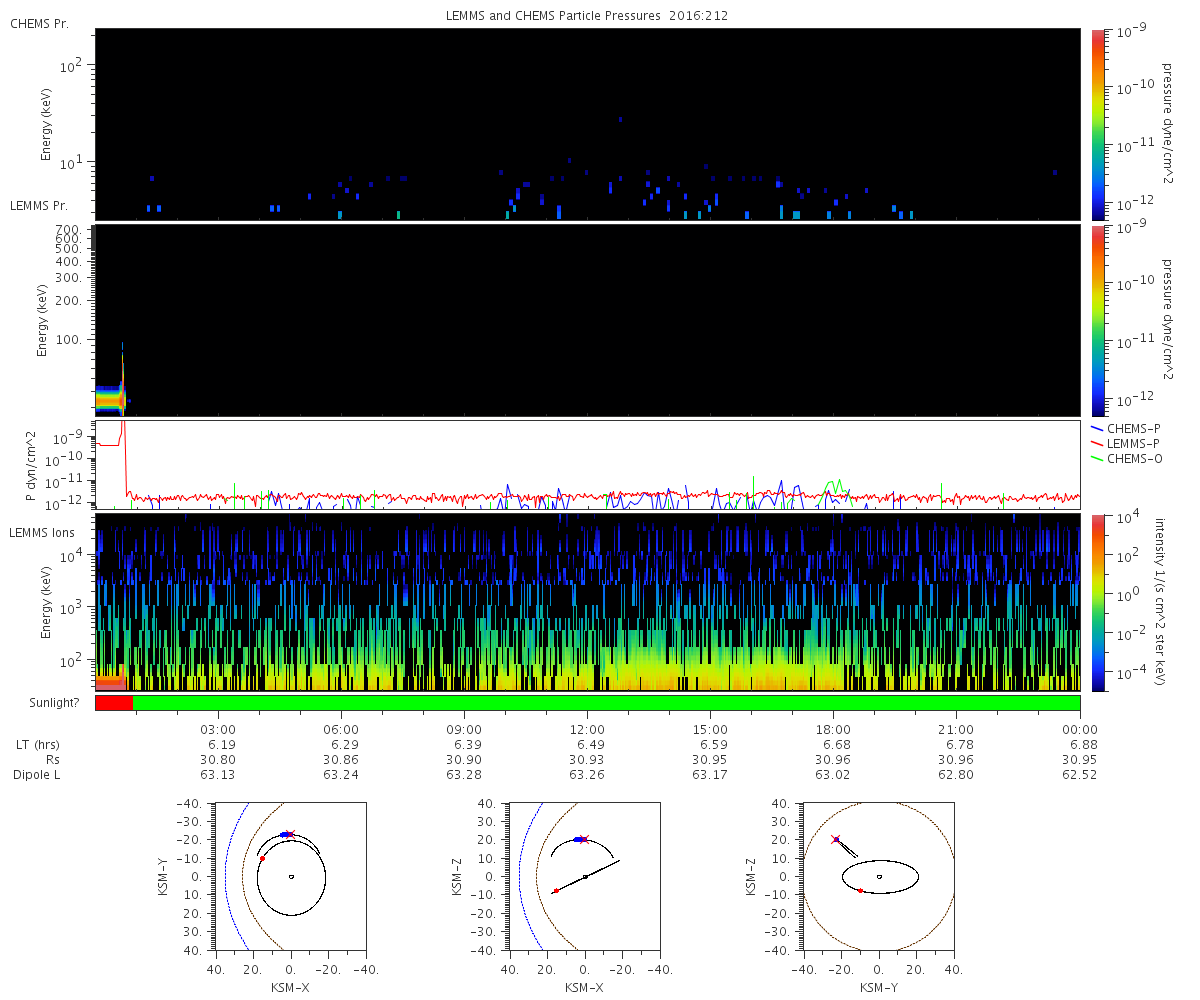Click the 18:00 time axis label
The width and height of the screenshot is (1200, 1000).
pos(833,729)
